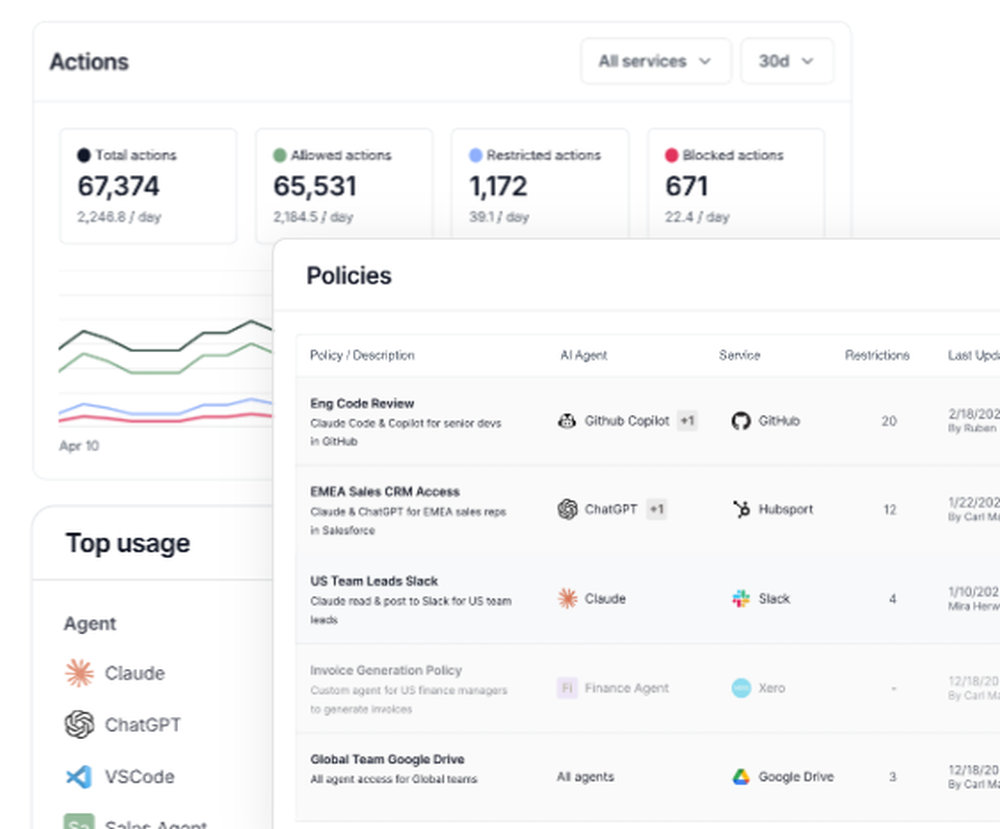Click the Total actions stat card

[148, 186]
